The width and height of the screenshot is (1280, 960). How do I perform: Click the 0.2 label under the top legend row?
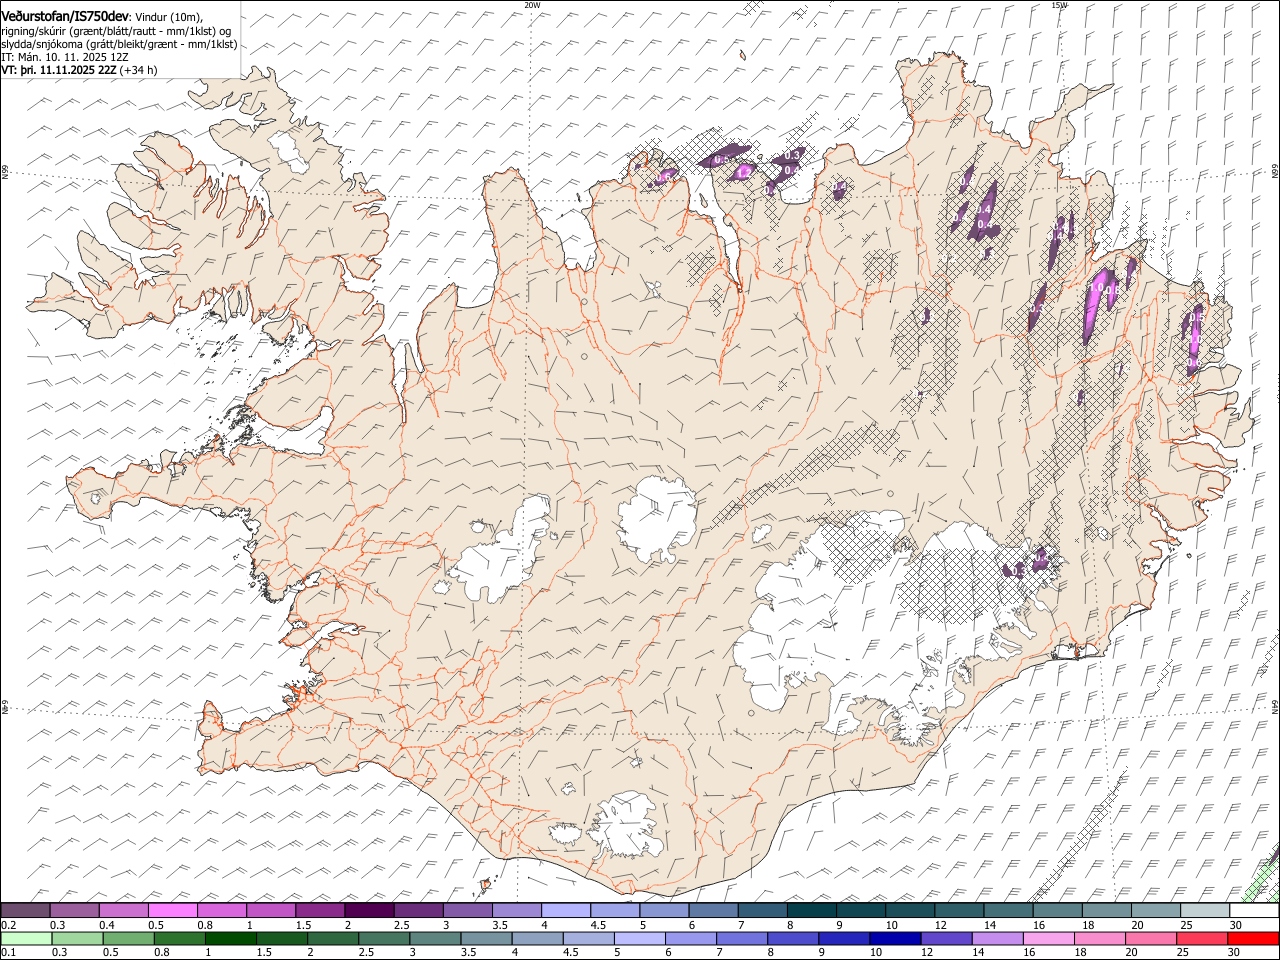8,925
